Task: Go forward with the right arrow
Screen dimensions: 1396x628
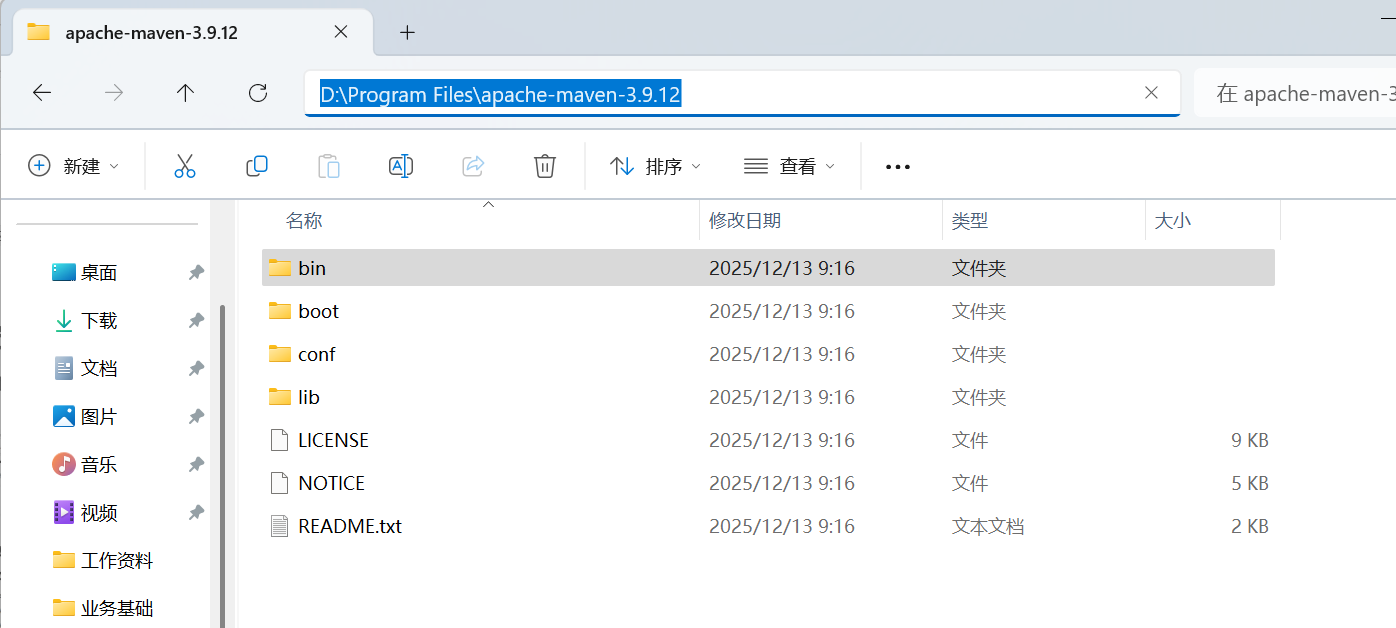Action: coord(114,93)
